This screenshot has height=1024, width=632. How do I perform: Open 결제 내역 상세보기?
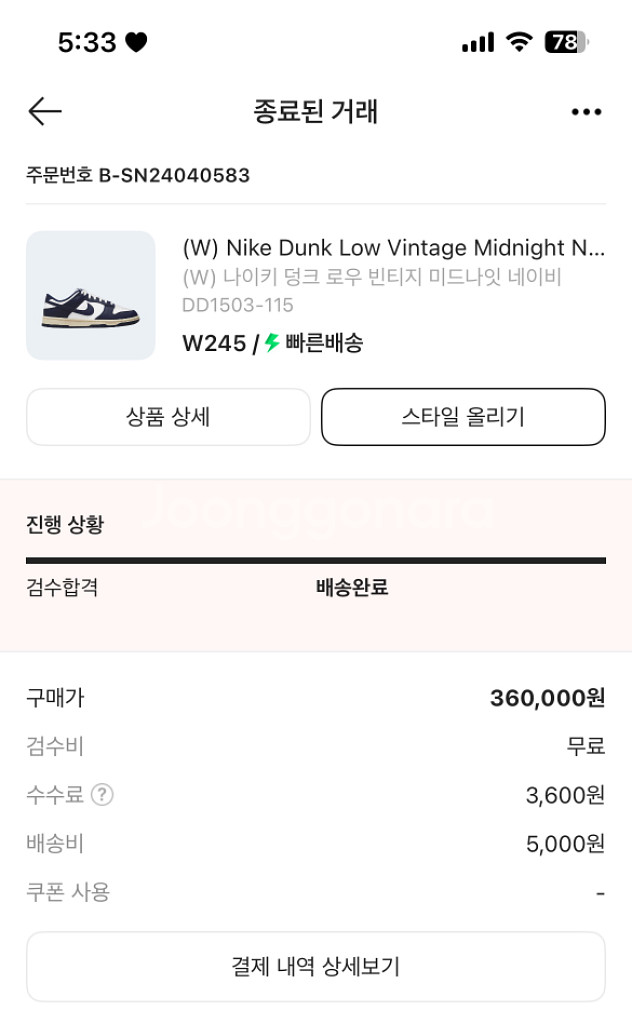316,966
